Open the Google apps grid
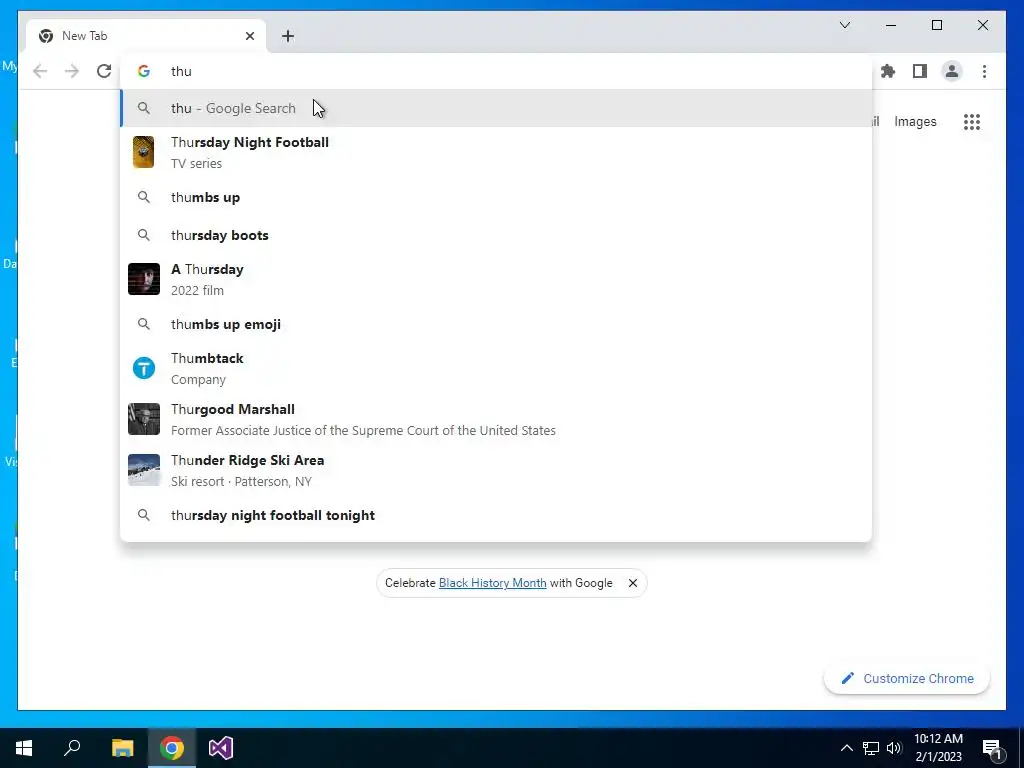Image resolution: width=1024 pixels, height=768 pixels. [972, 121]
